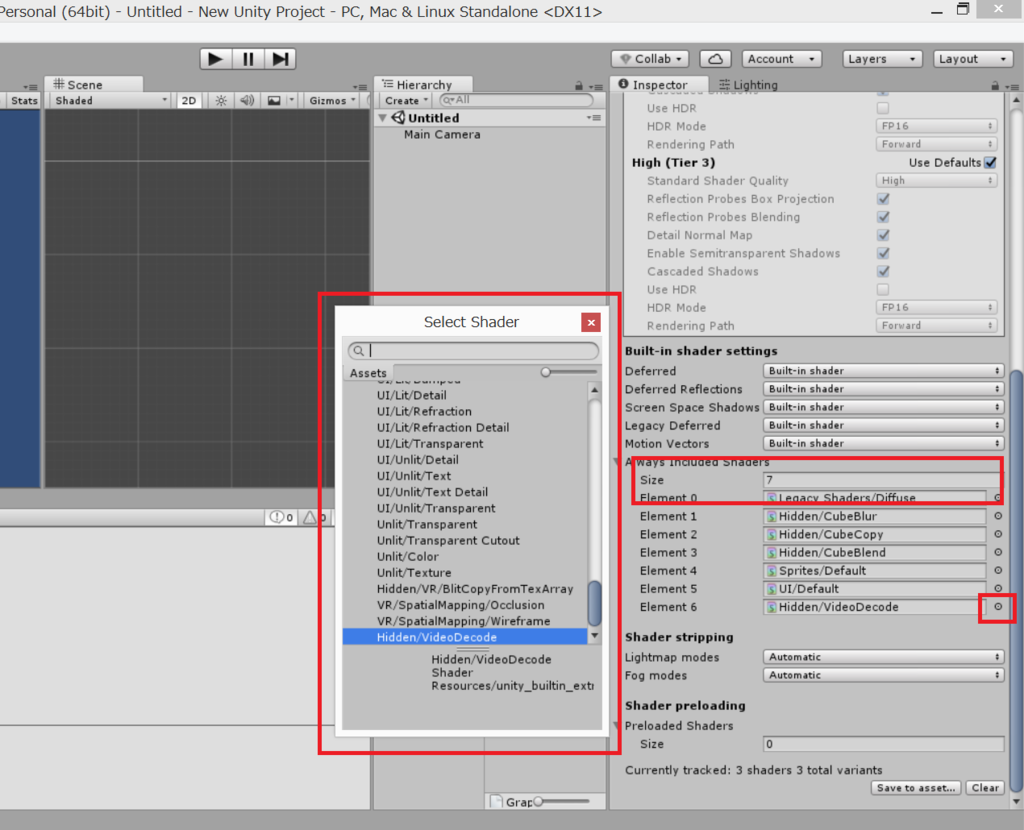The width and height of the screenshot is (1024, 830).
Task: Open Shaded draw mode dropdown
Action: point(111,101)
